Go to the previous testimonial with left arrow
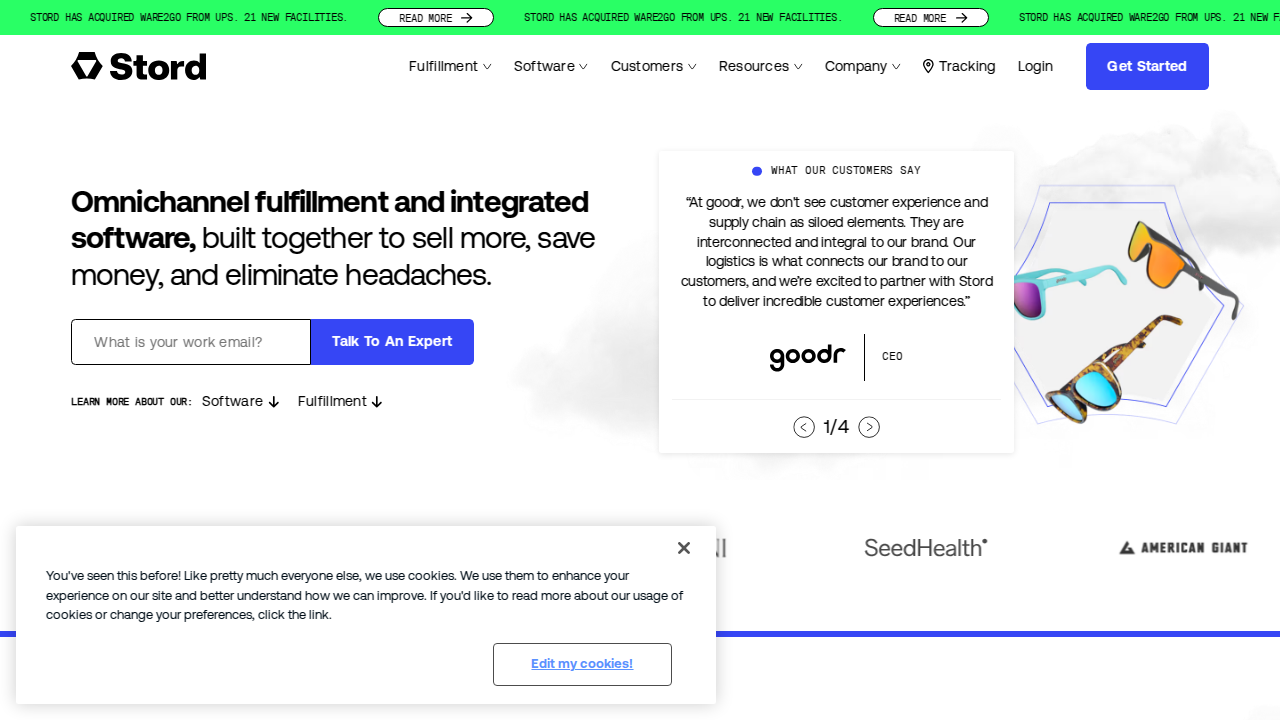Image resolution: width=1280 pixels, height=720 pixels. (x=804, y=427)
